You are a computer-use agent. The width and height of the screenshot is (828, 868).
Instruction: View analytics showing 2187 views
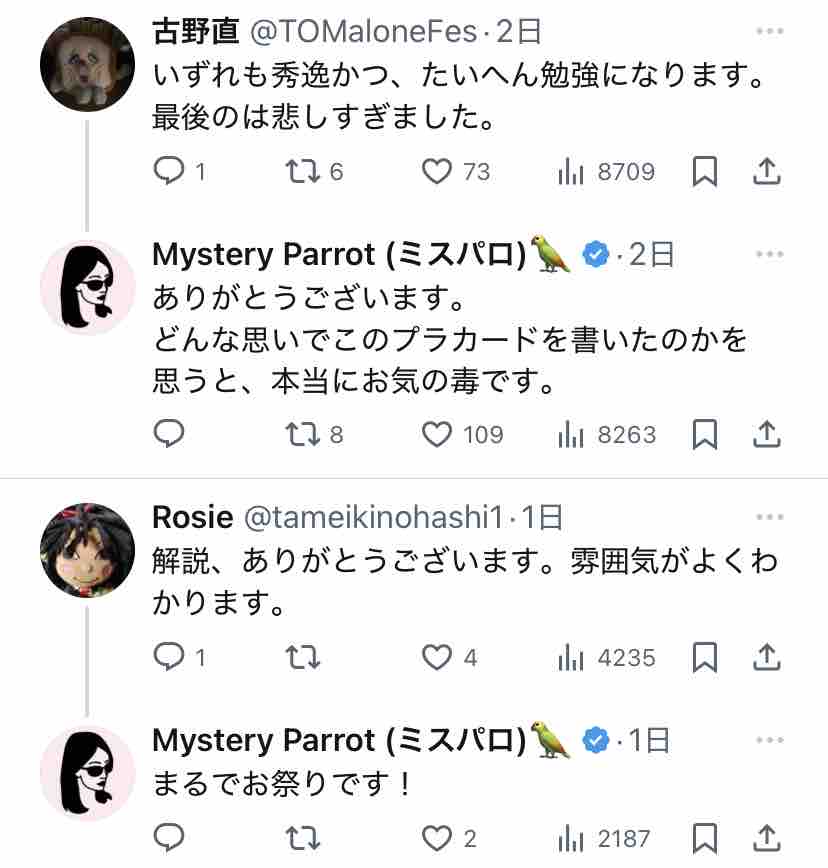570,838
